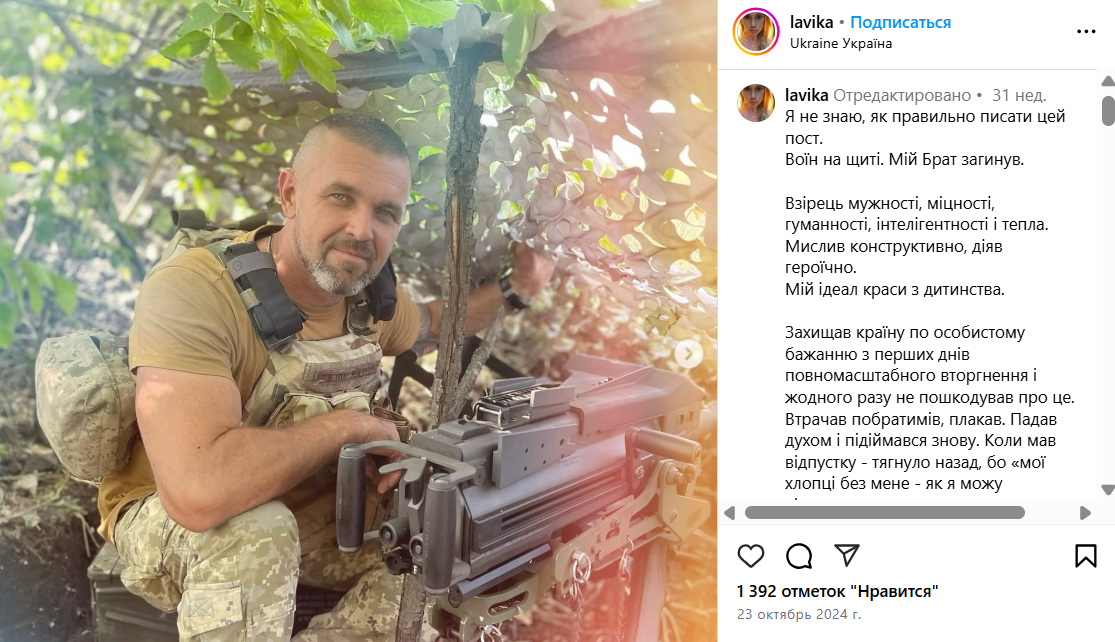Open lavika username in the post header
Viewport: 1115px width, 642px height.
(x=811, y=22)
